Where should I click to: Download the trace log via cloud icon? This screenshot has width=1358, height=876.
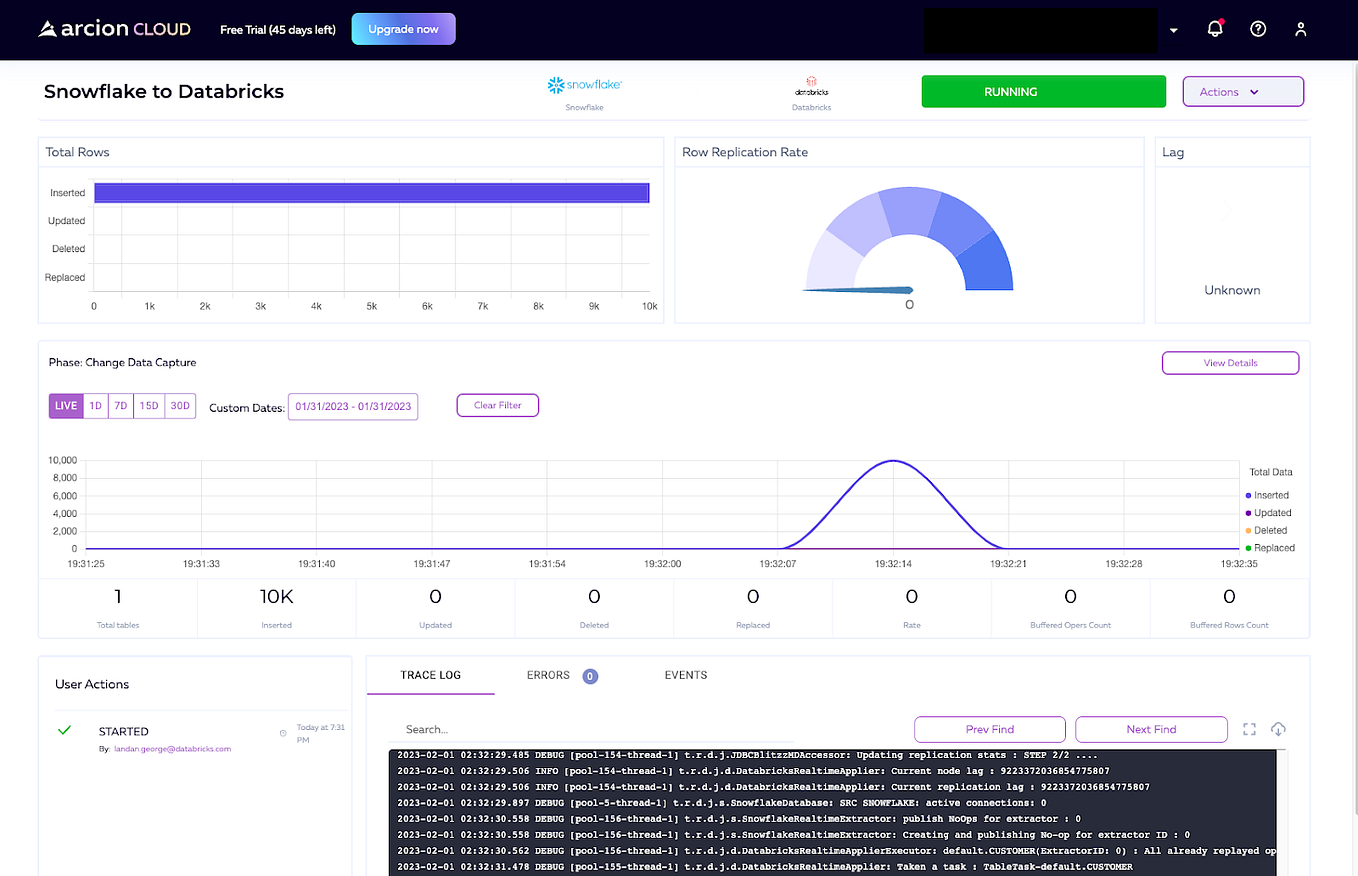[1278, 729]
